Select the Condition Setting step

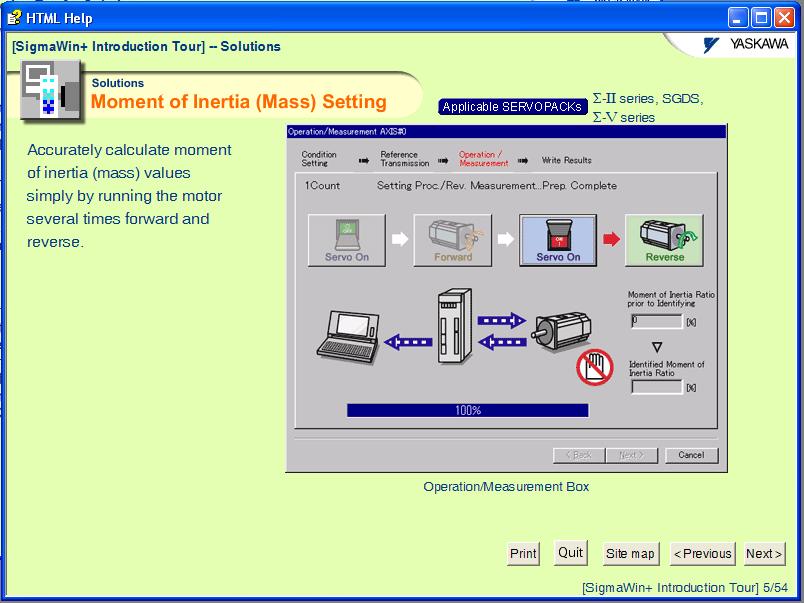(x=319, y=159)
